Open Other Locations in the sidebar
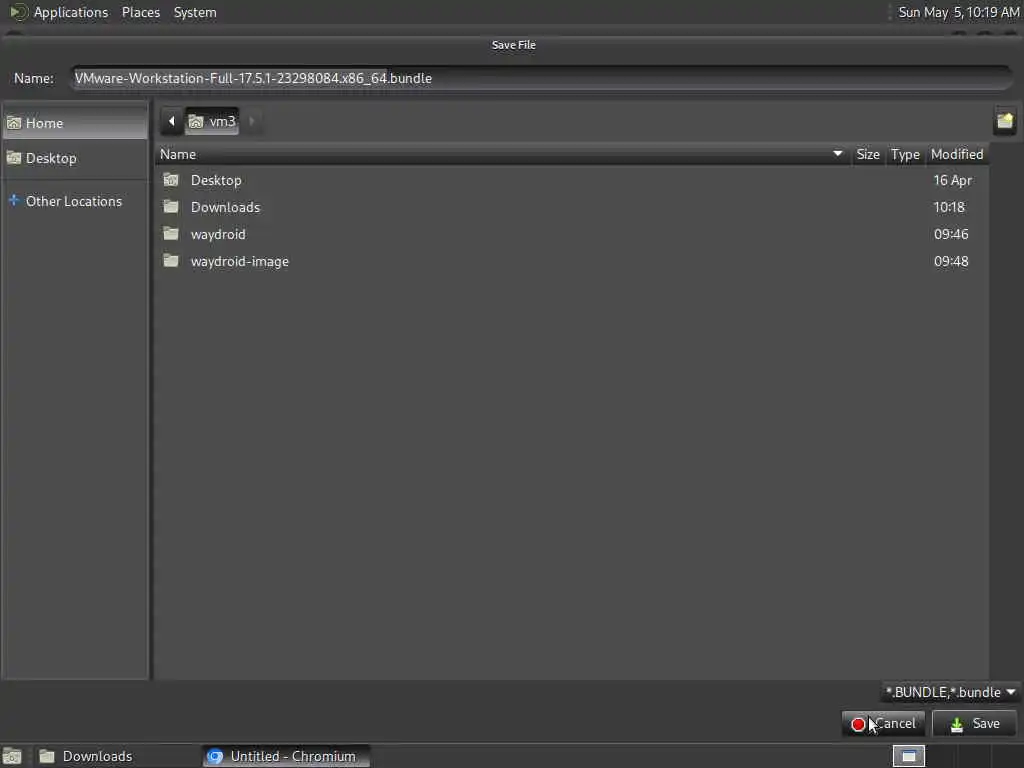This screenshot has height=768, width=1024. [x=75, y=201]
